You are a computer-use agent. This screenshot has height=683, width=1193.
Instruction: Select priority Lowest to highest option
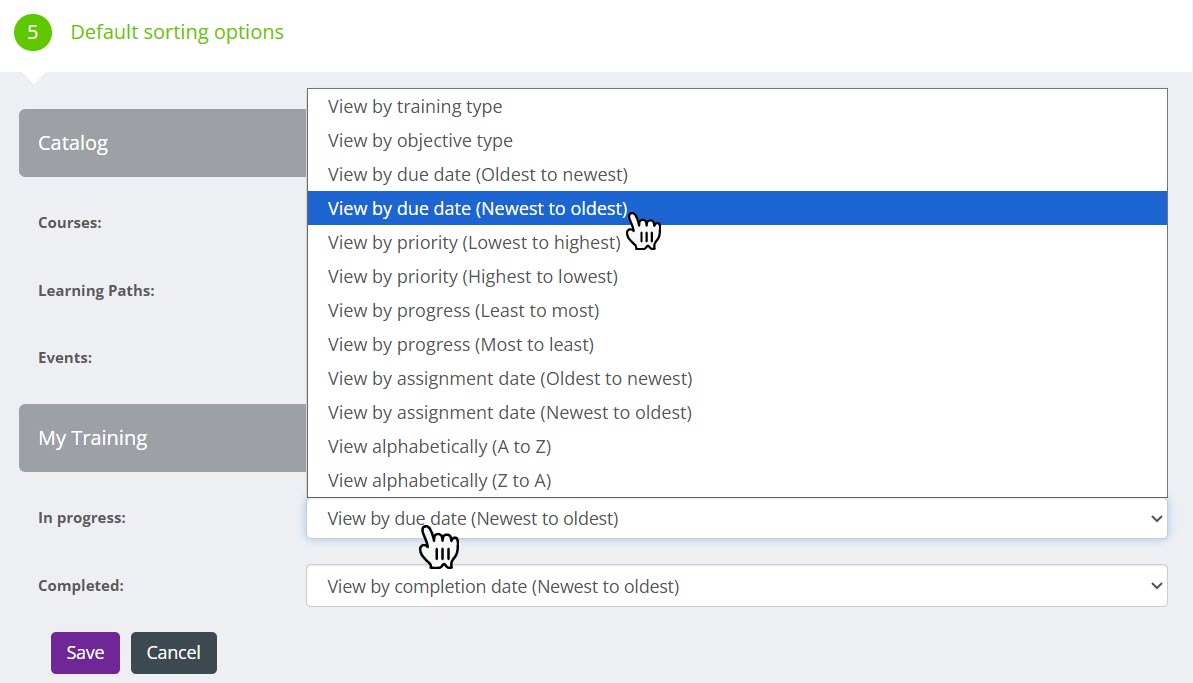474,243
